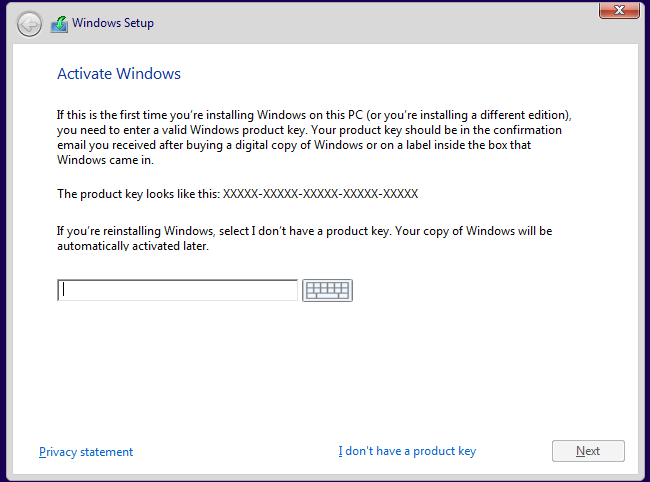Click the Windows Setup title bar icon

point(59,24)
